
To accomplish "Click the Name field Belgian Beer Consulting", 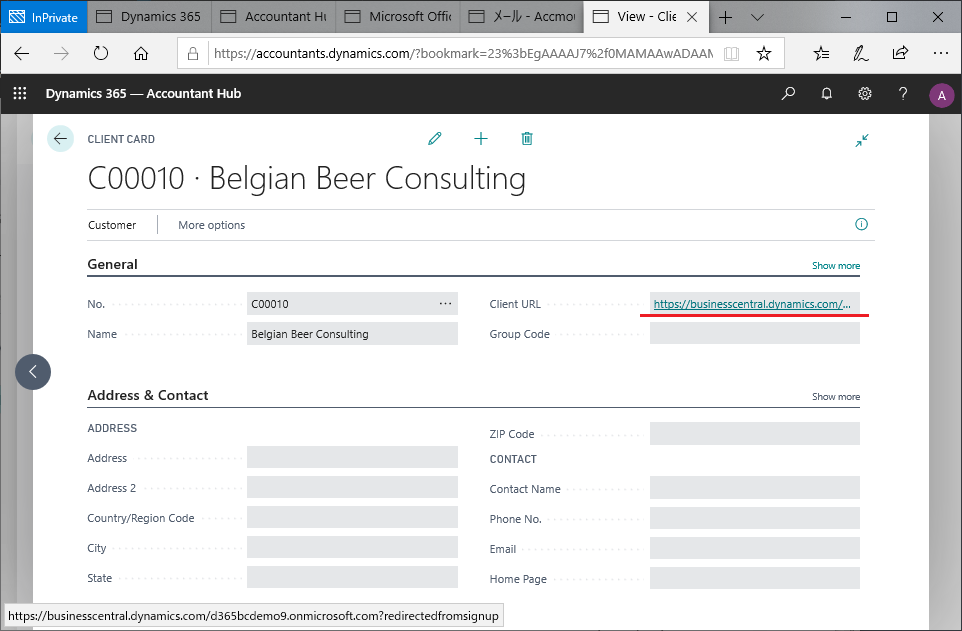I will (352, 334).
